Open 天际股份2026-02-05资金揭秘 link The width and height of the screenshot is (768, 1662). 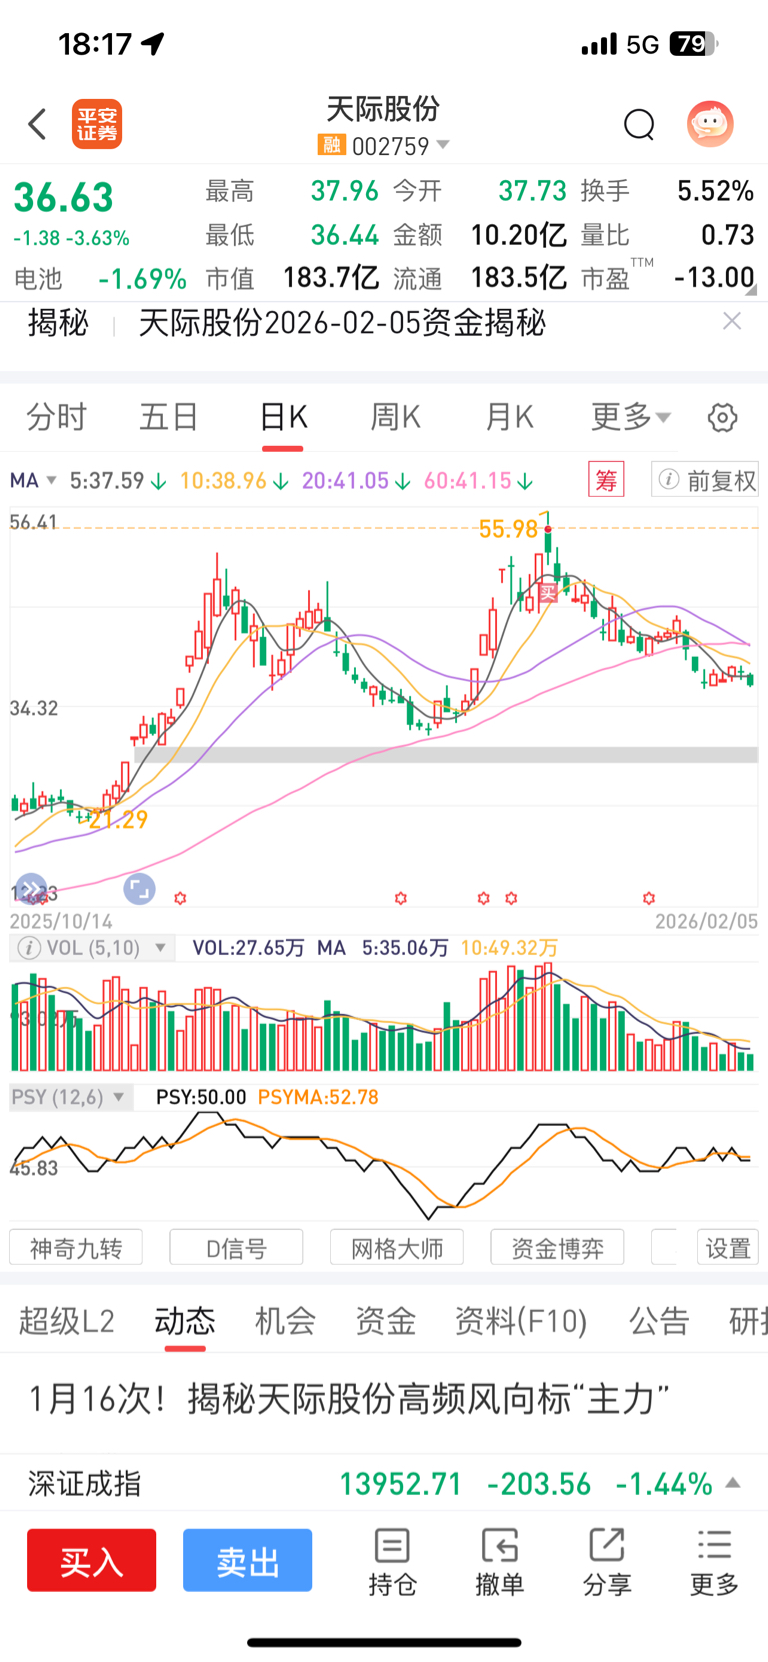[x=342, y=322]
